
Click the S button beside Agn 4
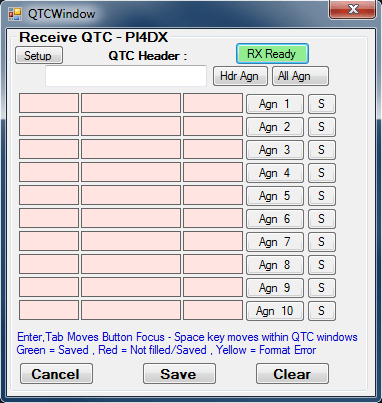(322, 173)
